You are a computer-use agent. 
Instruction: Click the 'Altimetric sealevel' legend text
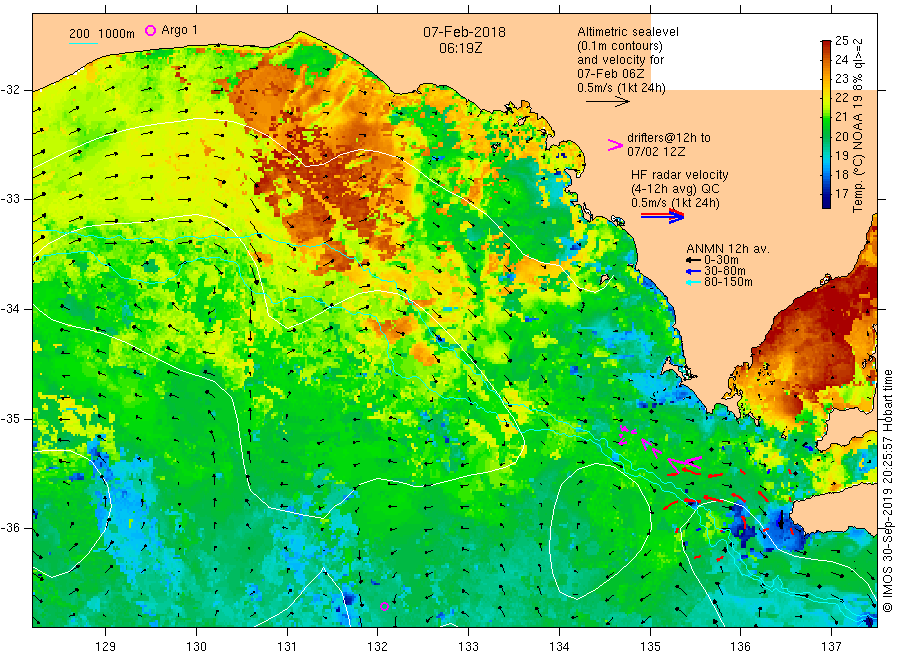tap(628, 32)
